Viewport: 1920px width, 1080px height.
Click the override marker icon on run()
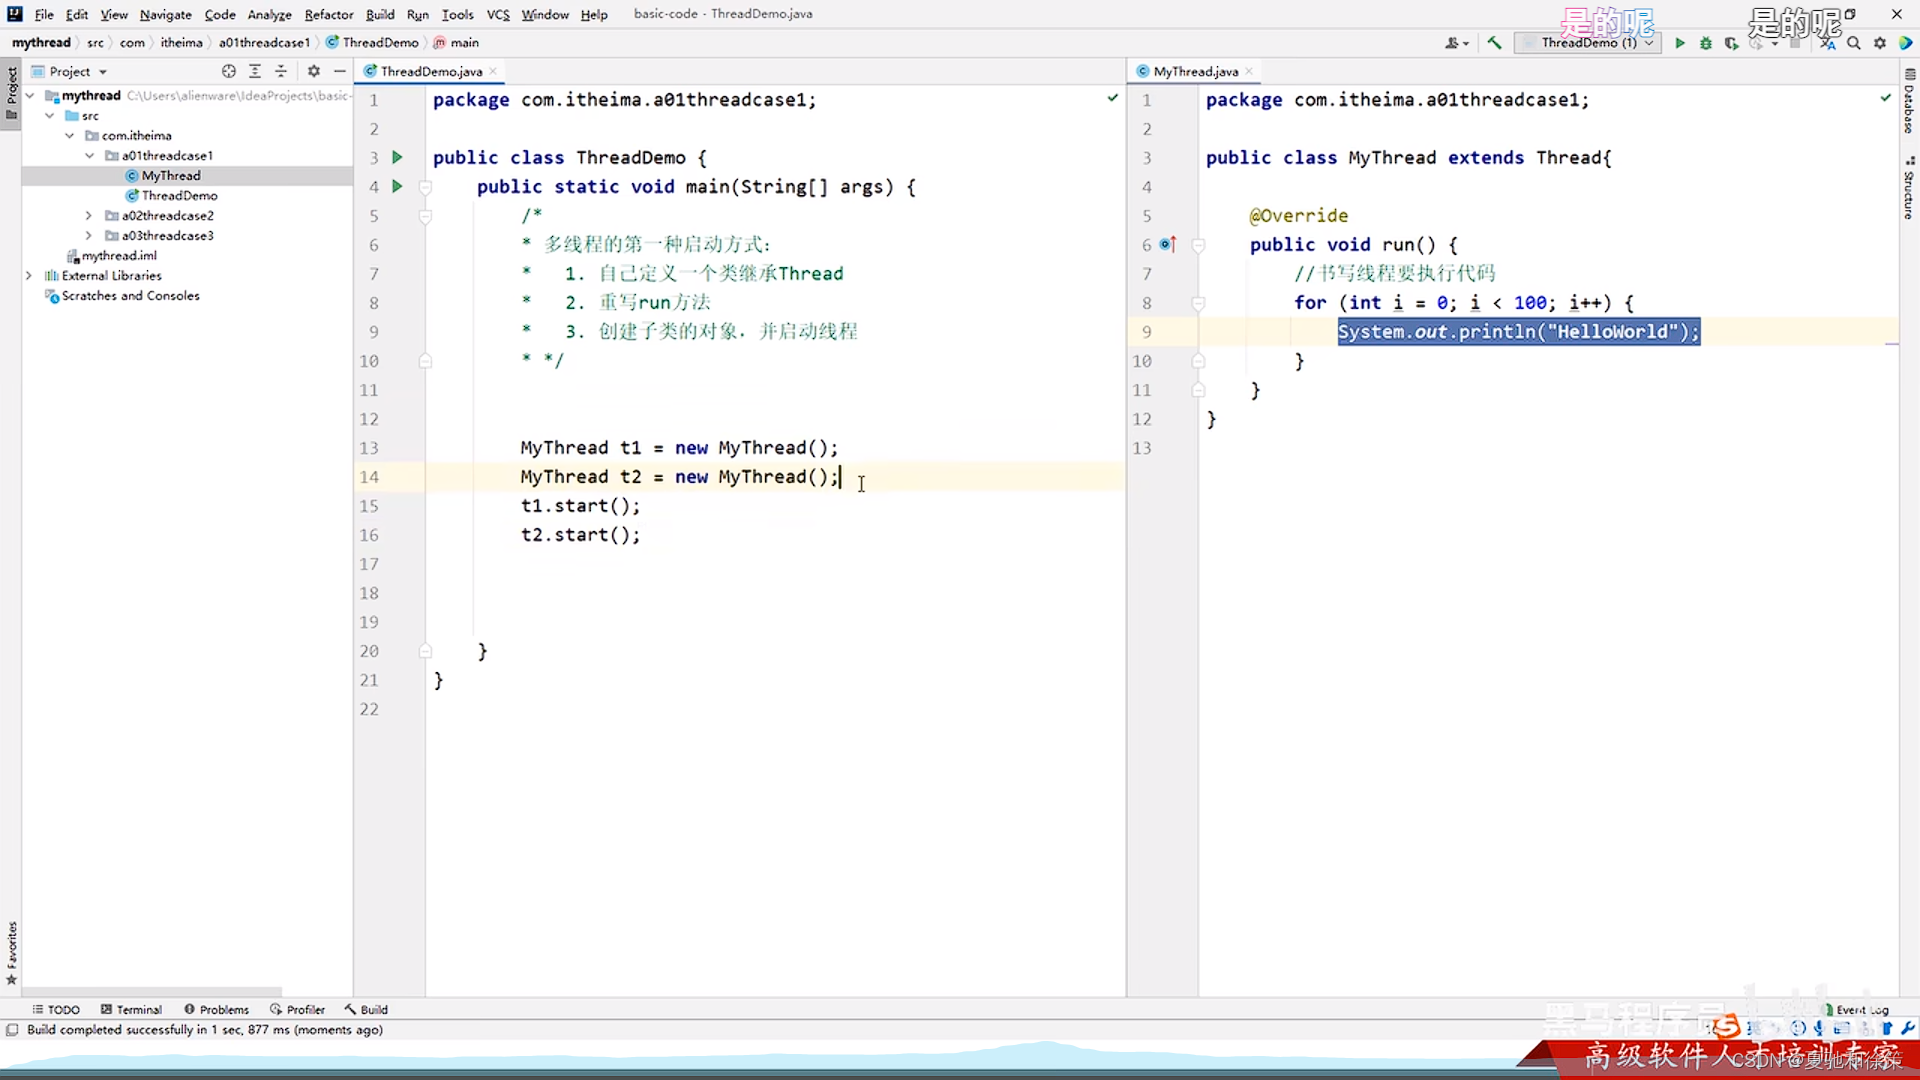tap(1167, 244)
